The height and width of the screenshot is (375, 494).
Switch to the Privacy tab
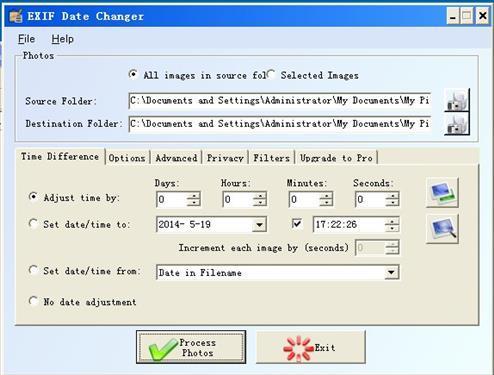(225, 158)
